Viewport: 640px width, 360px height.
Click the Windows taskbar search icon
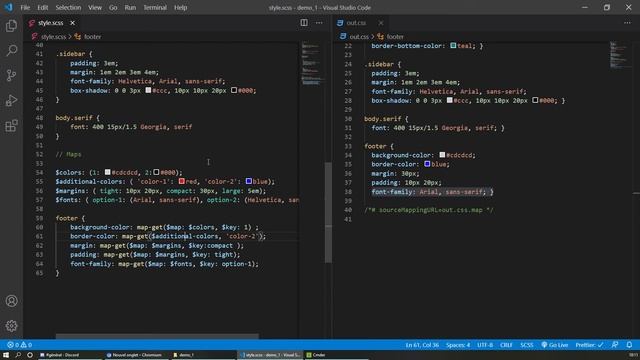pos(18,355)
